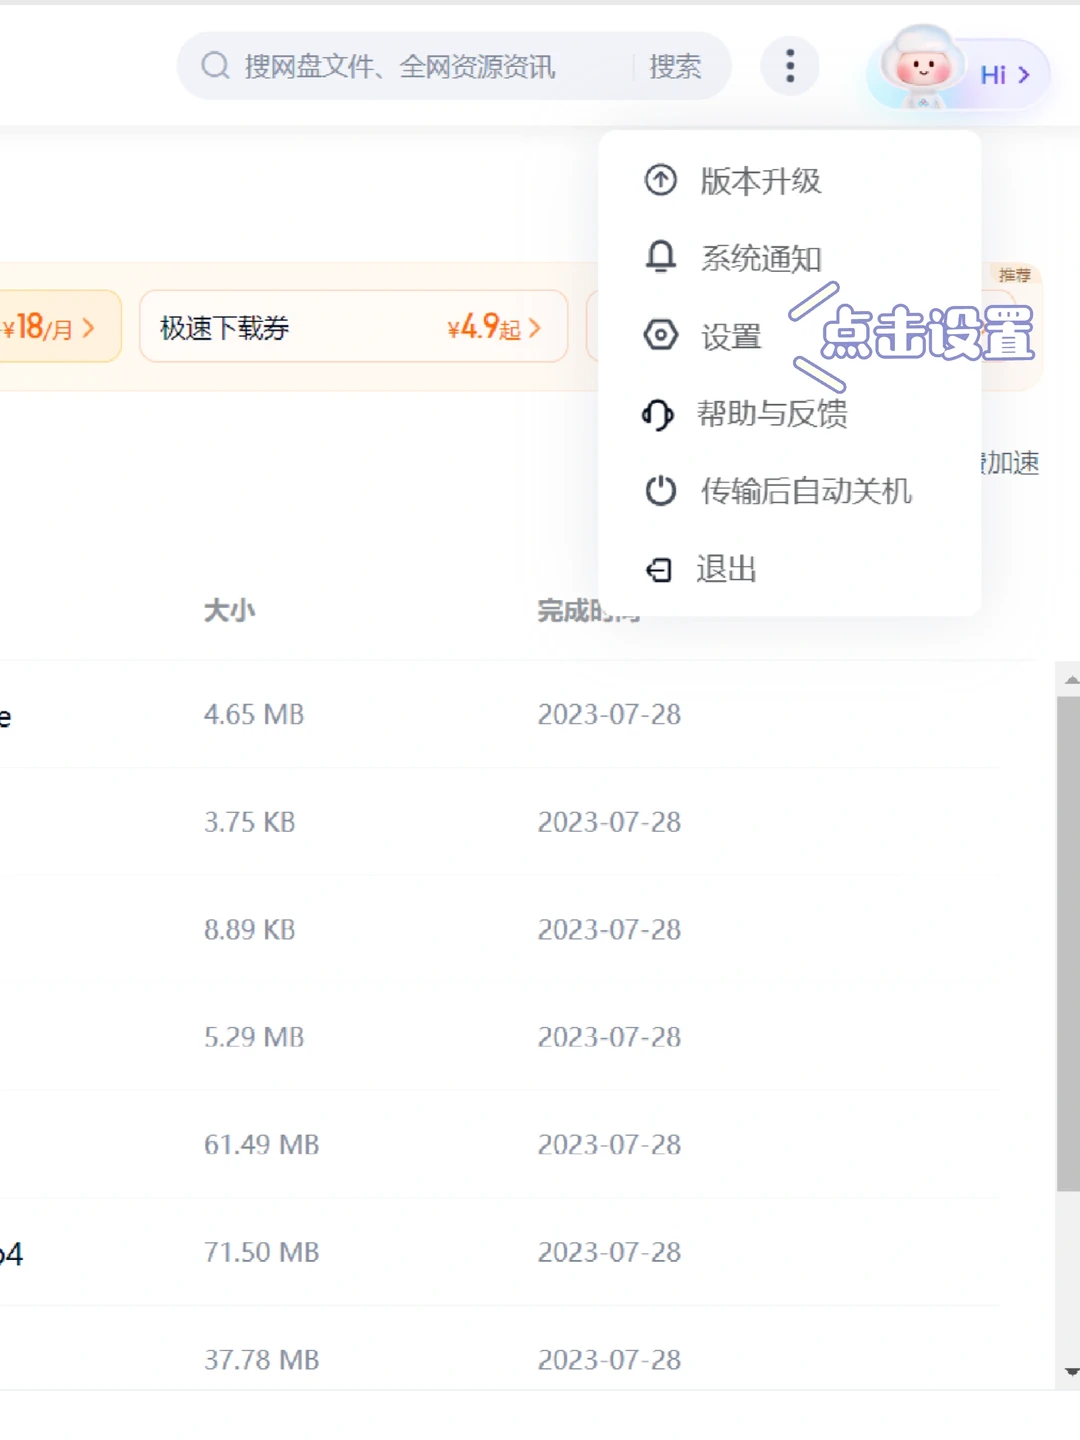Click the 搜索 search button
The image size is (1080, 1440).
pyautogui.click(x=676, y=64)
